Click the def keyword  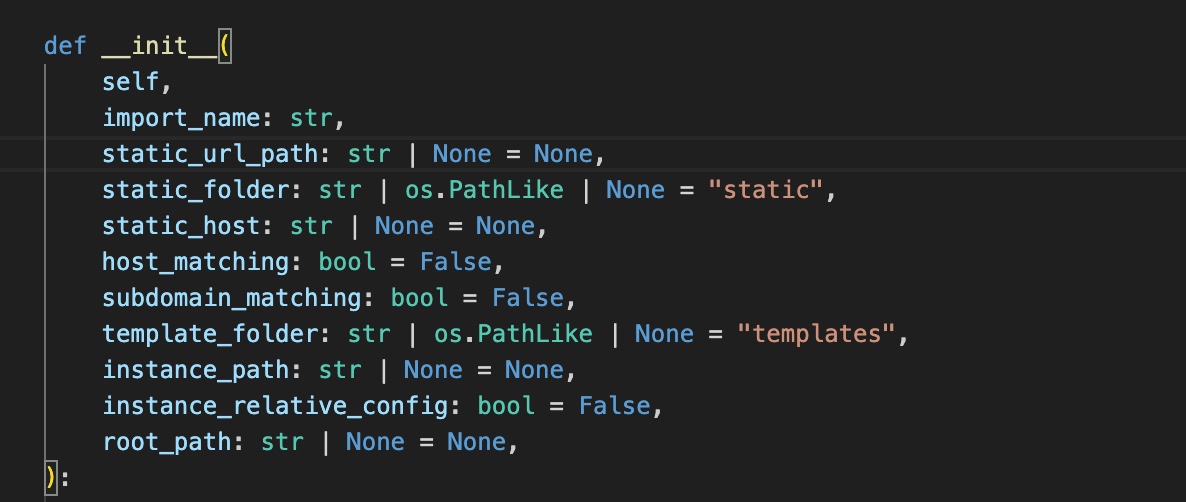65,46
